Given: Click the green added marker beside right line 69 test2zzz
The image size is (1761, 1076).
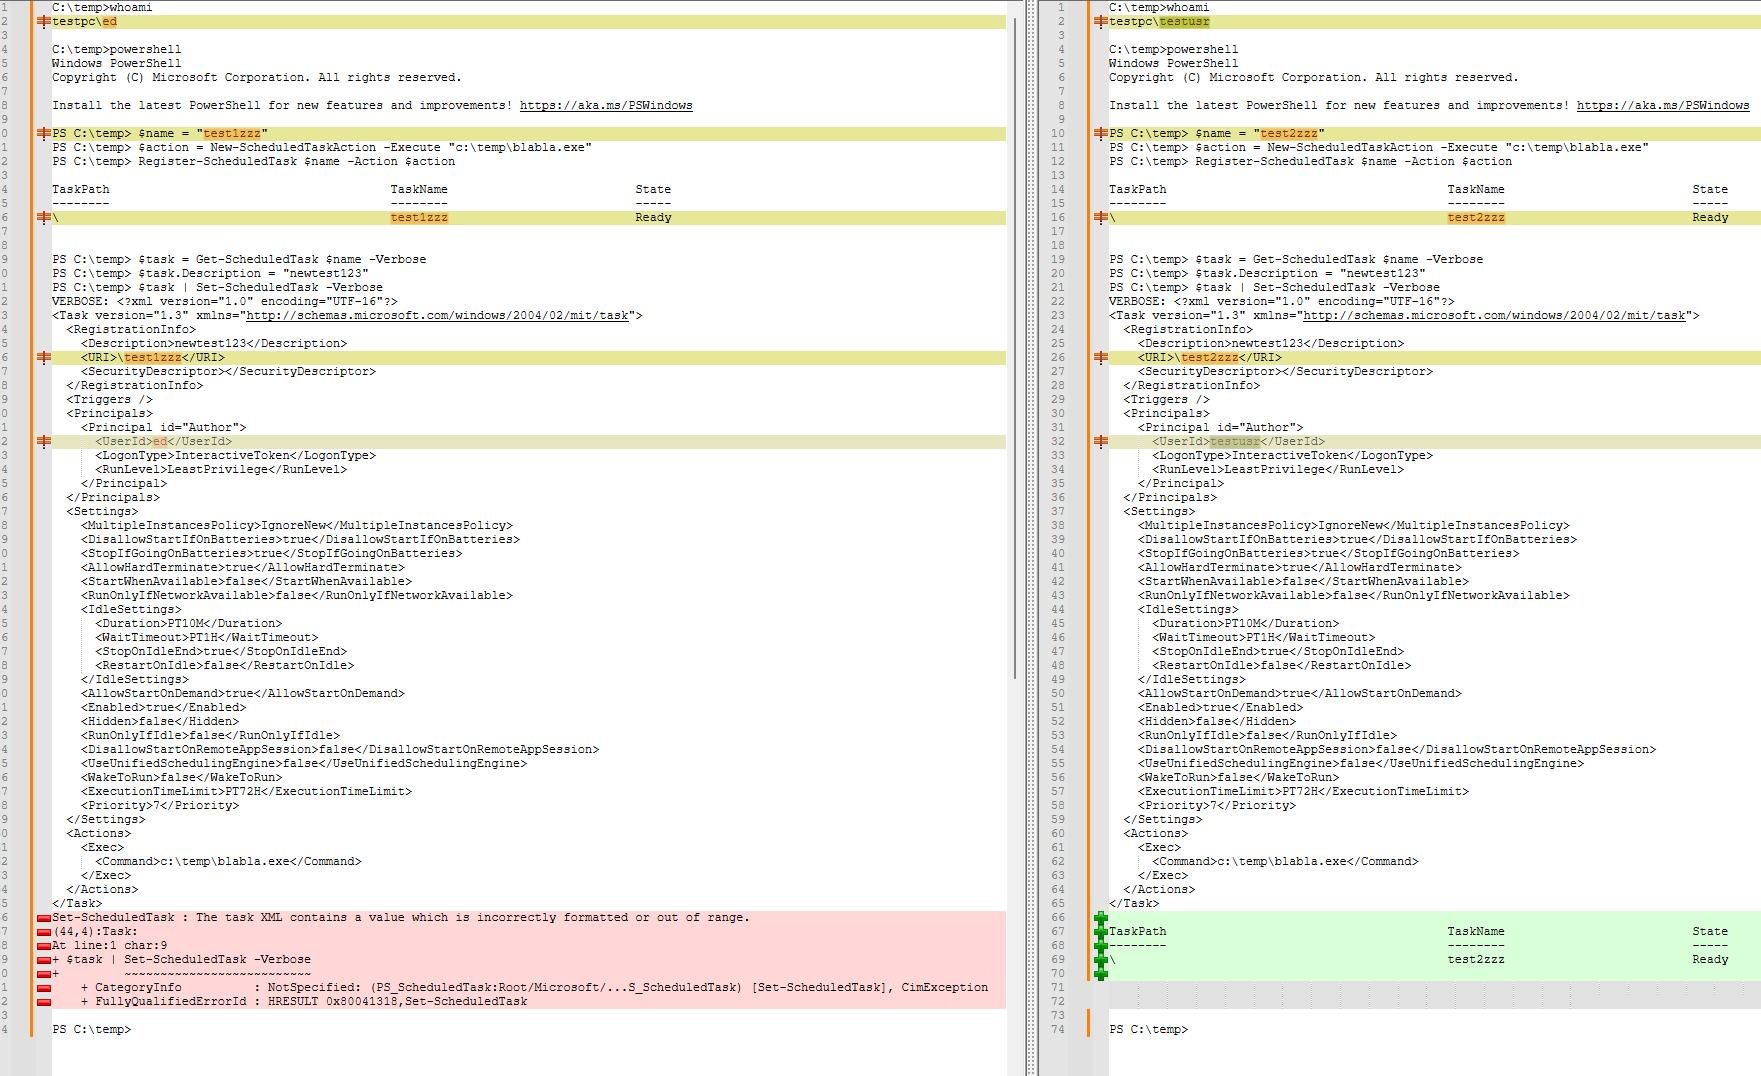Looking at the screenshot, I should tap(1101, 960).
